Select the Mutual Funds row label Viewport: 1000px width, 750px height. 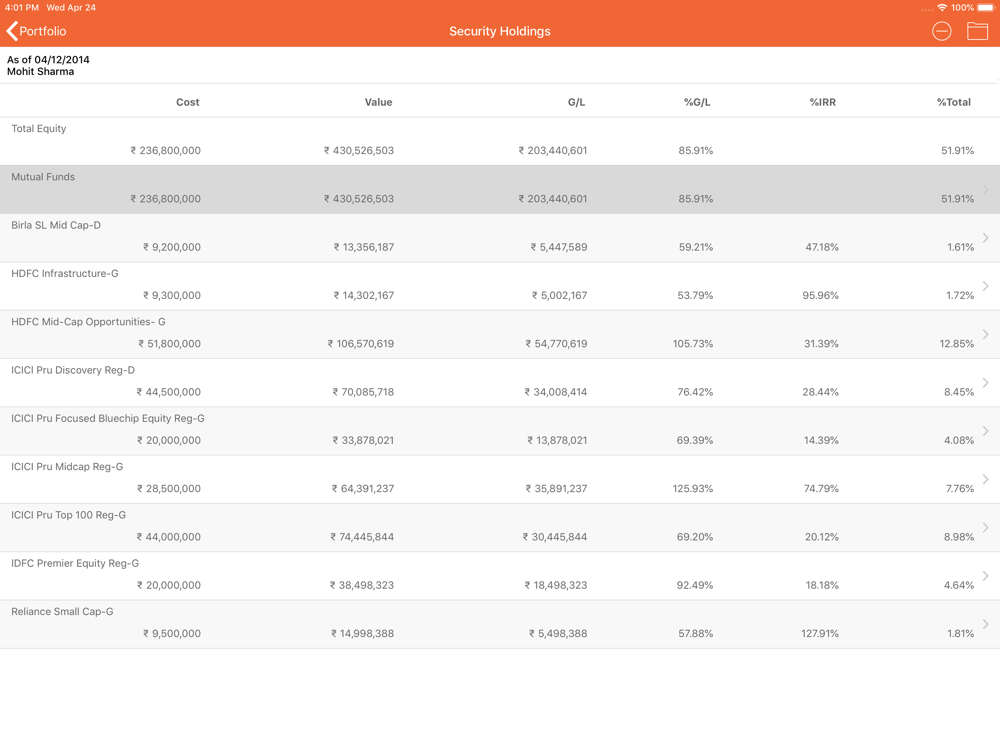[43, 177]
